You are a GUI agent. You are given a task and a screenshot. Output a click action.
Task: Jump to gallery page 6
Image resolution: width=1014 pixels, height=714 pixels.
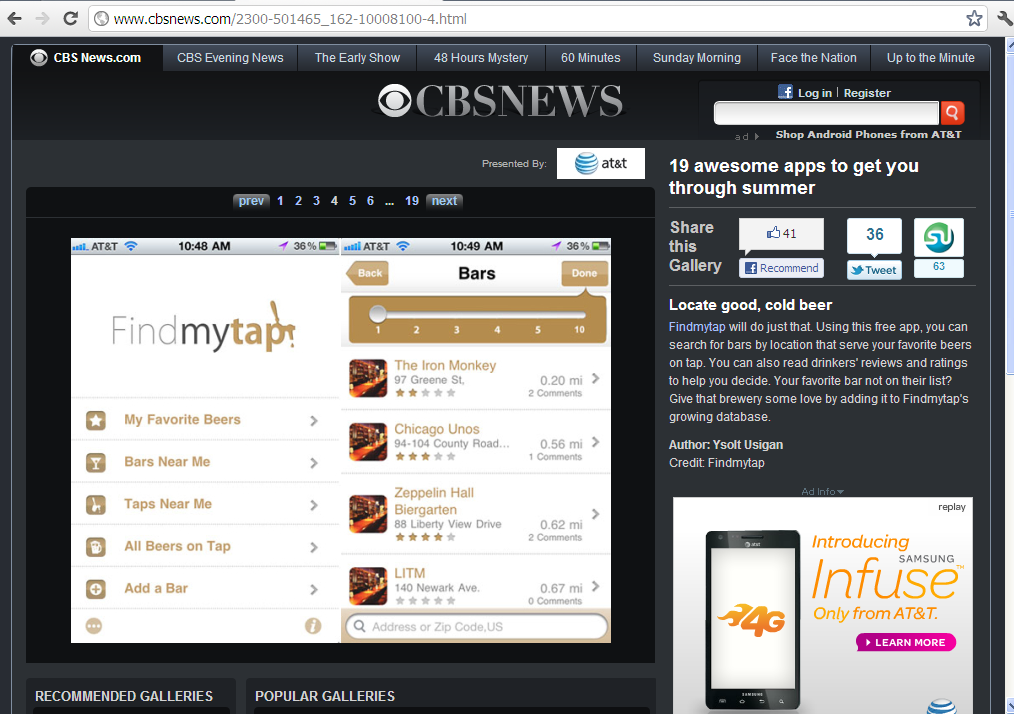coord(371,200)
